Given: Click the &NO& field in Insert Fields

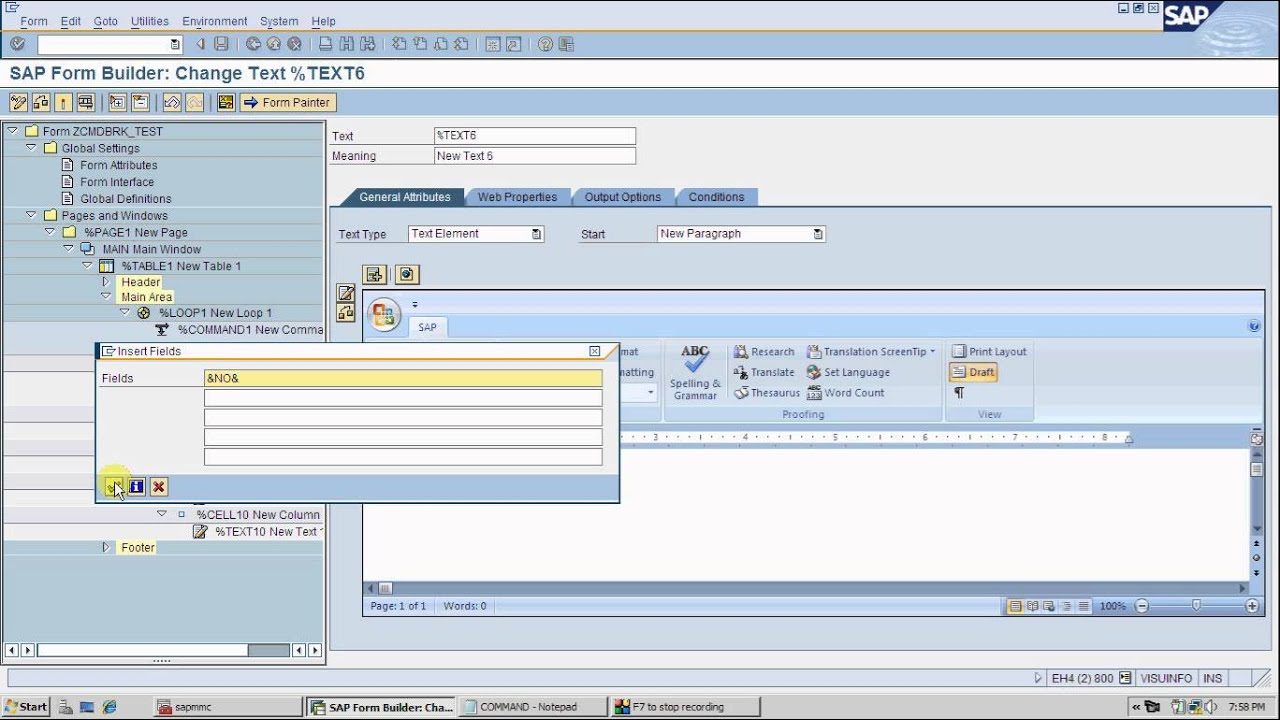Looking at the screenshot, I should tap(403, 378).
